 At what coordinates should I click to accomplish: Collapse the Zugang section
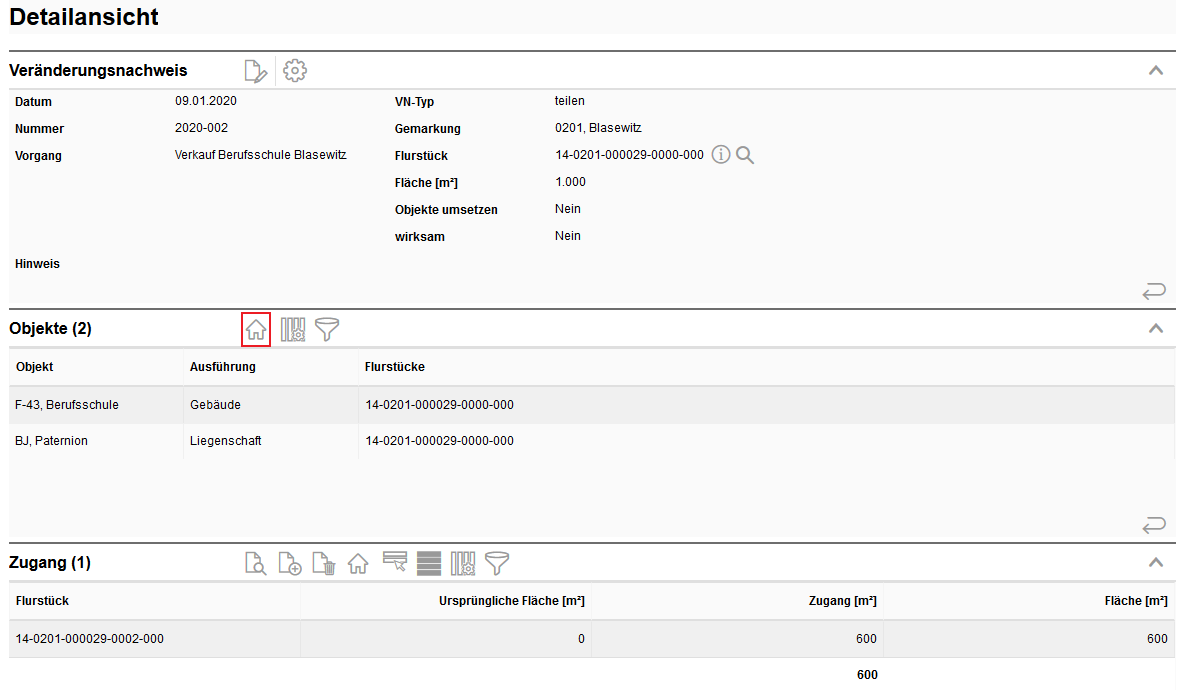coord(1156,563)
